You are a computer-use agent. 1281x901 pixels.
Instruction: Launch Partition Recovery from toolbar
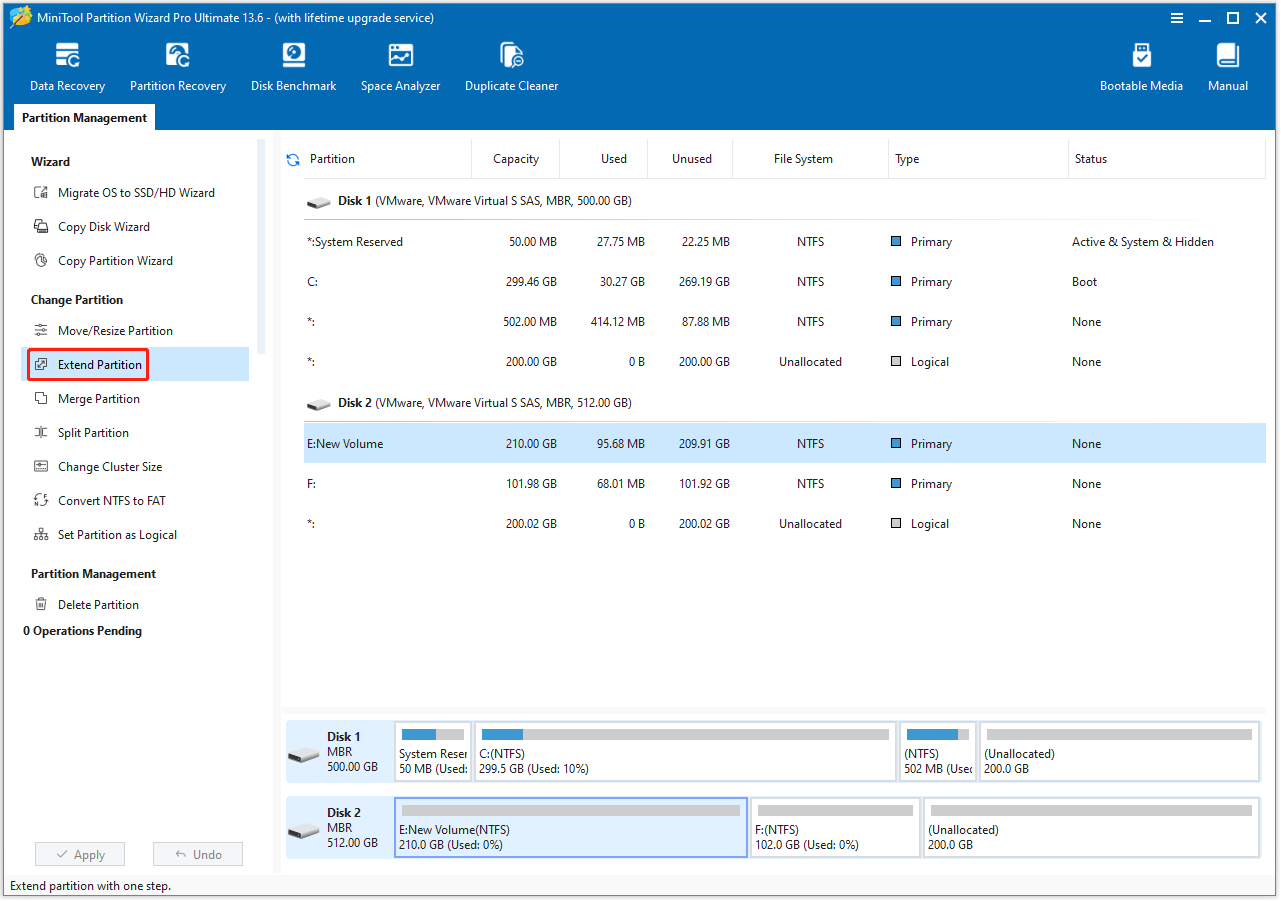[x=178, y=67]
